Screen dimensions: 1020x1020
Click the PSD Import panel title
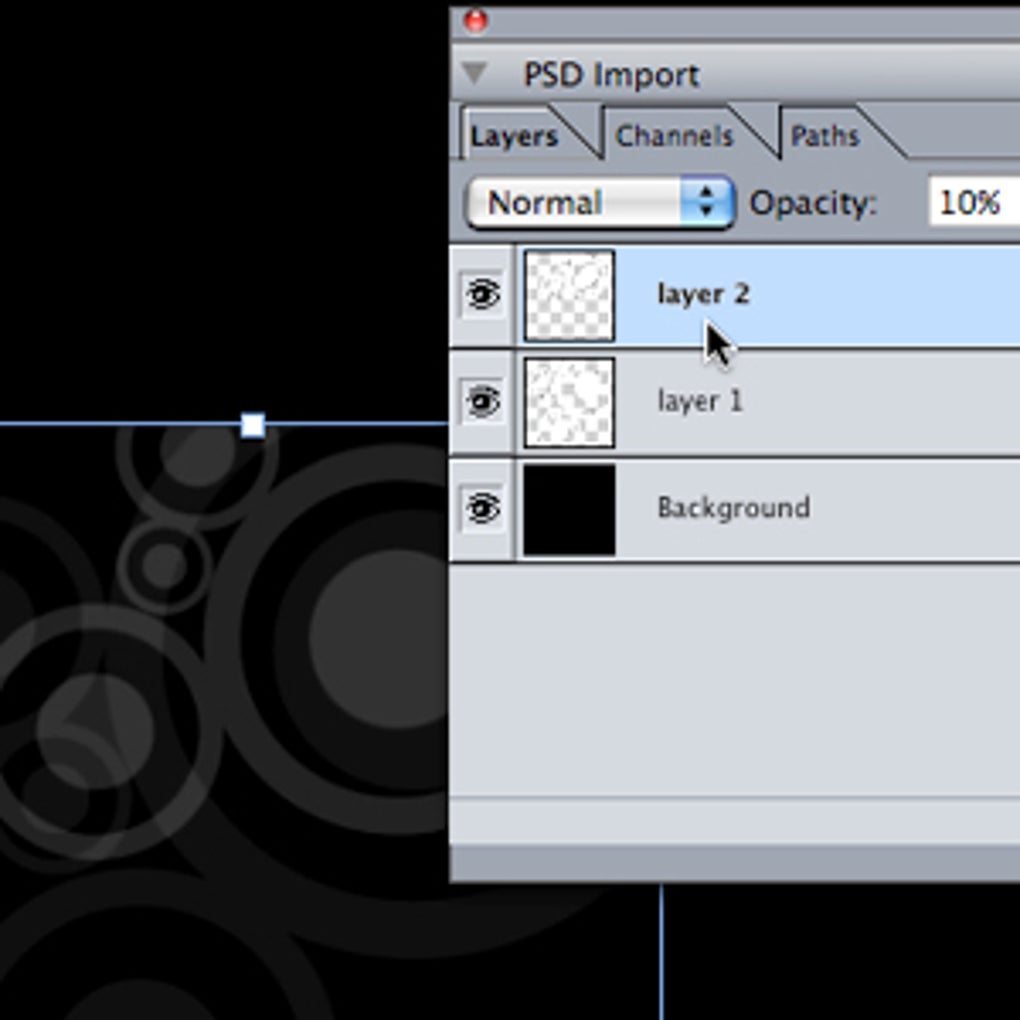tap(611, 75)
